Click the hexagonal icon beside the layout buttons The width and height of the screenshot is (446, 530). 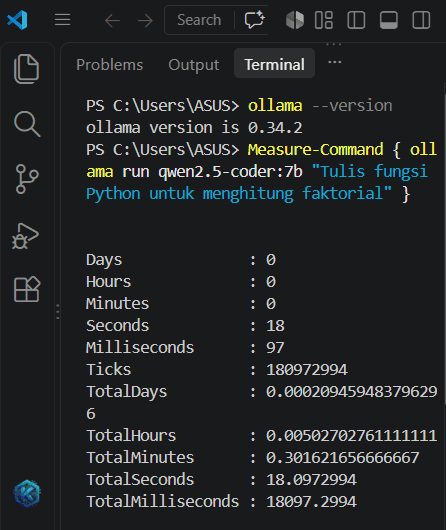[295, 20]
